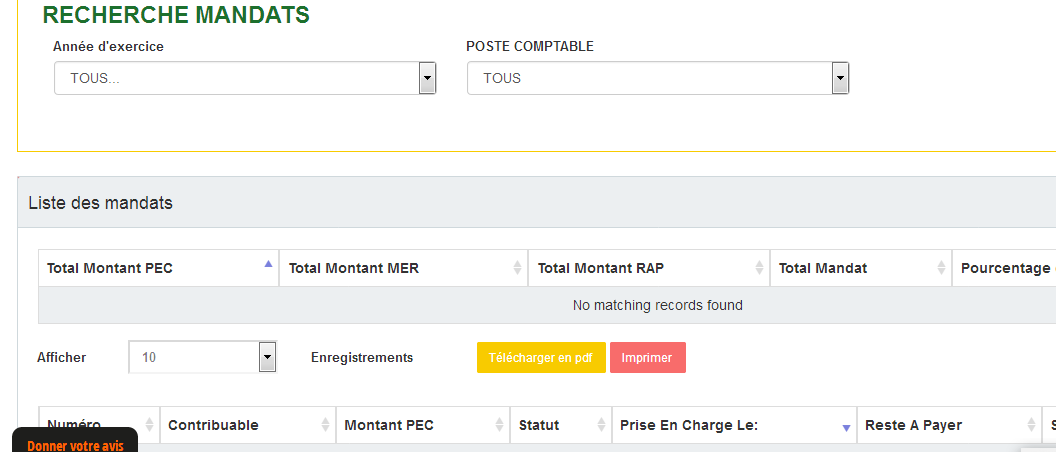Toggle descending sort on Prise En Charge Le
1056x452 pixels.
pyautogui.click(x=846, y=427)
